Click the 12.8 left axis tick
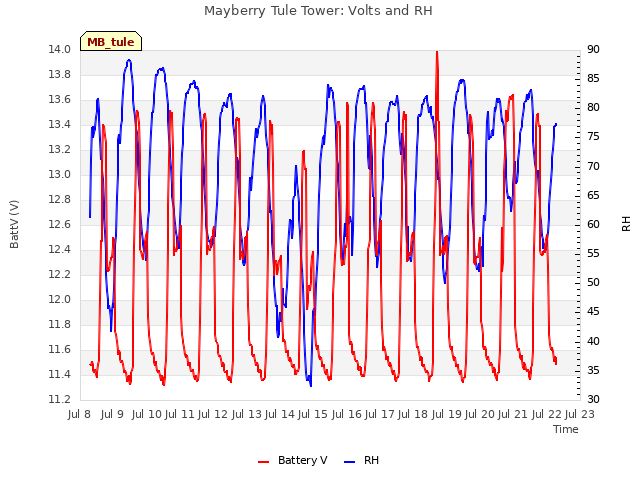The width and height of the screenshot is (640, 480). [x=59, y=200]
